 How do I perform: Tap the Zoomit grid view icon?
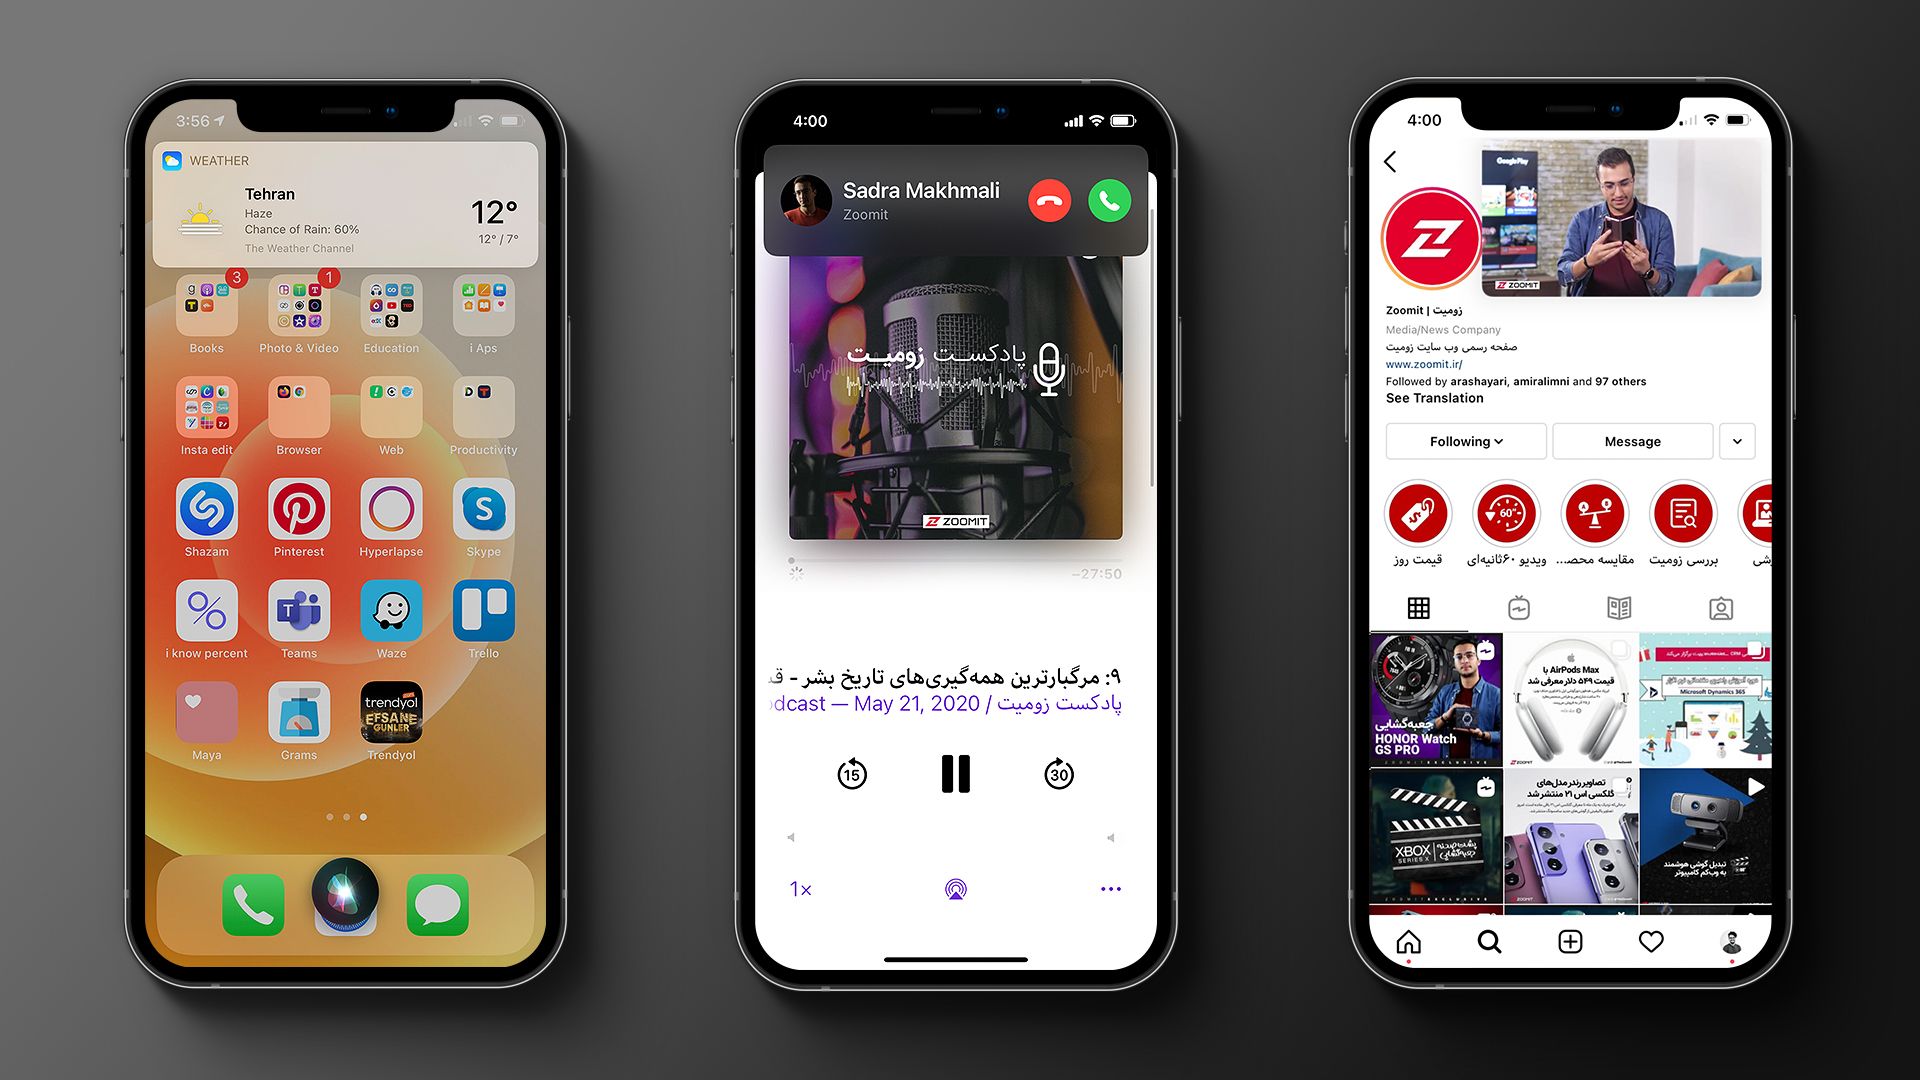(1418, 609)
